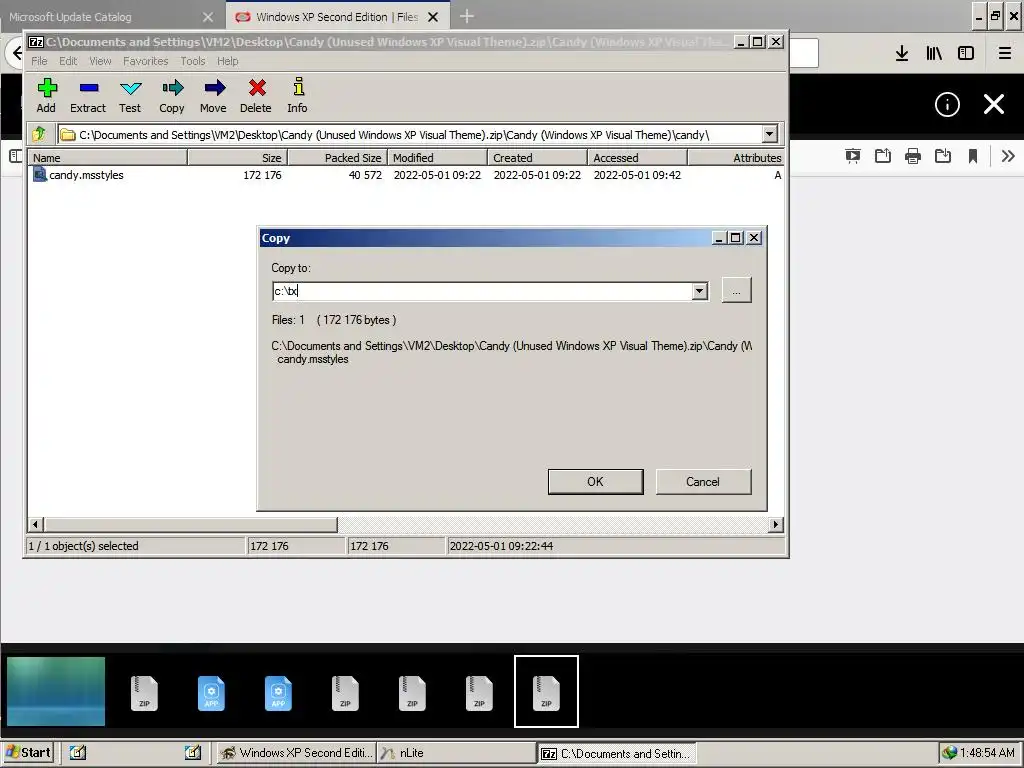Expand the 7-Zip address bar dropdown
Viewport: 1024px width, 768px height.
[x=769, y=135]
